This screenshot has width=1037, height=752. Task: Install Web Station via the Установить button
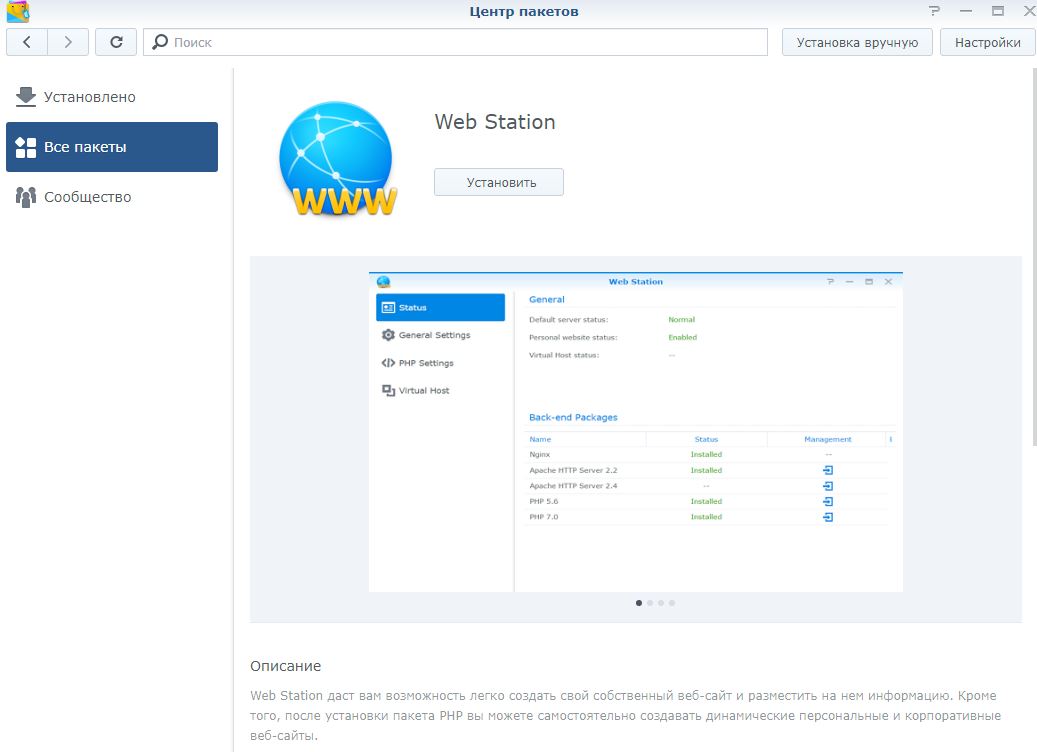[498, 182]
